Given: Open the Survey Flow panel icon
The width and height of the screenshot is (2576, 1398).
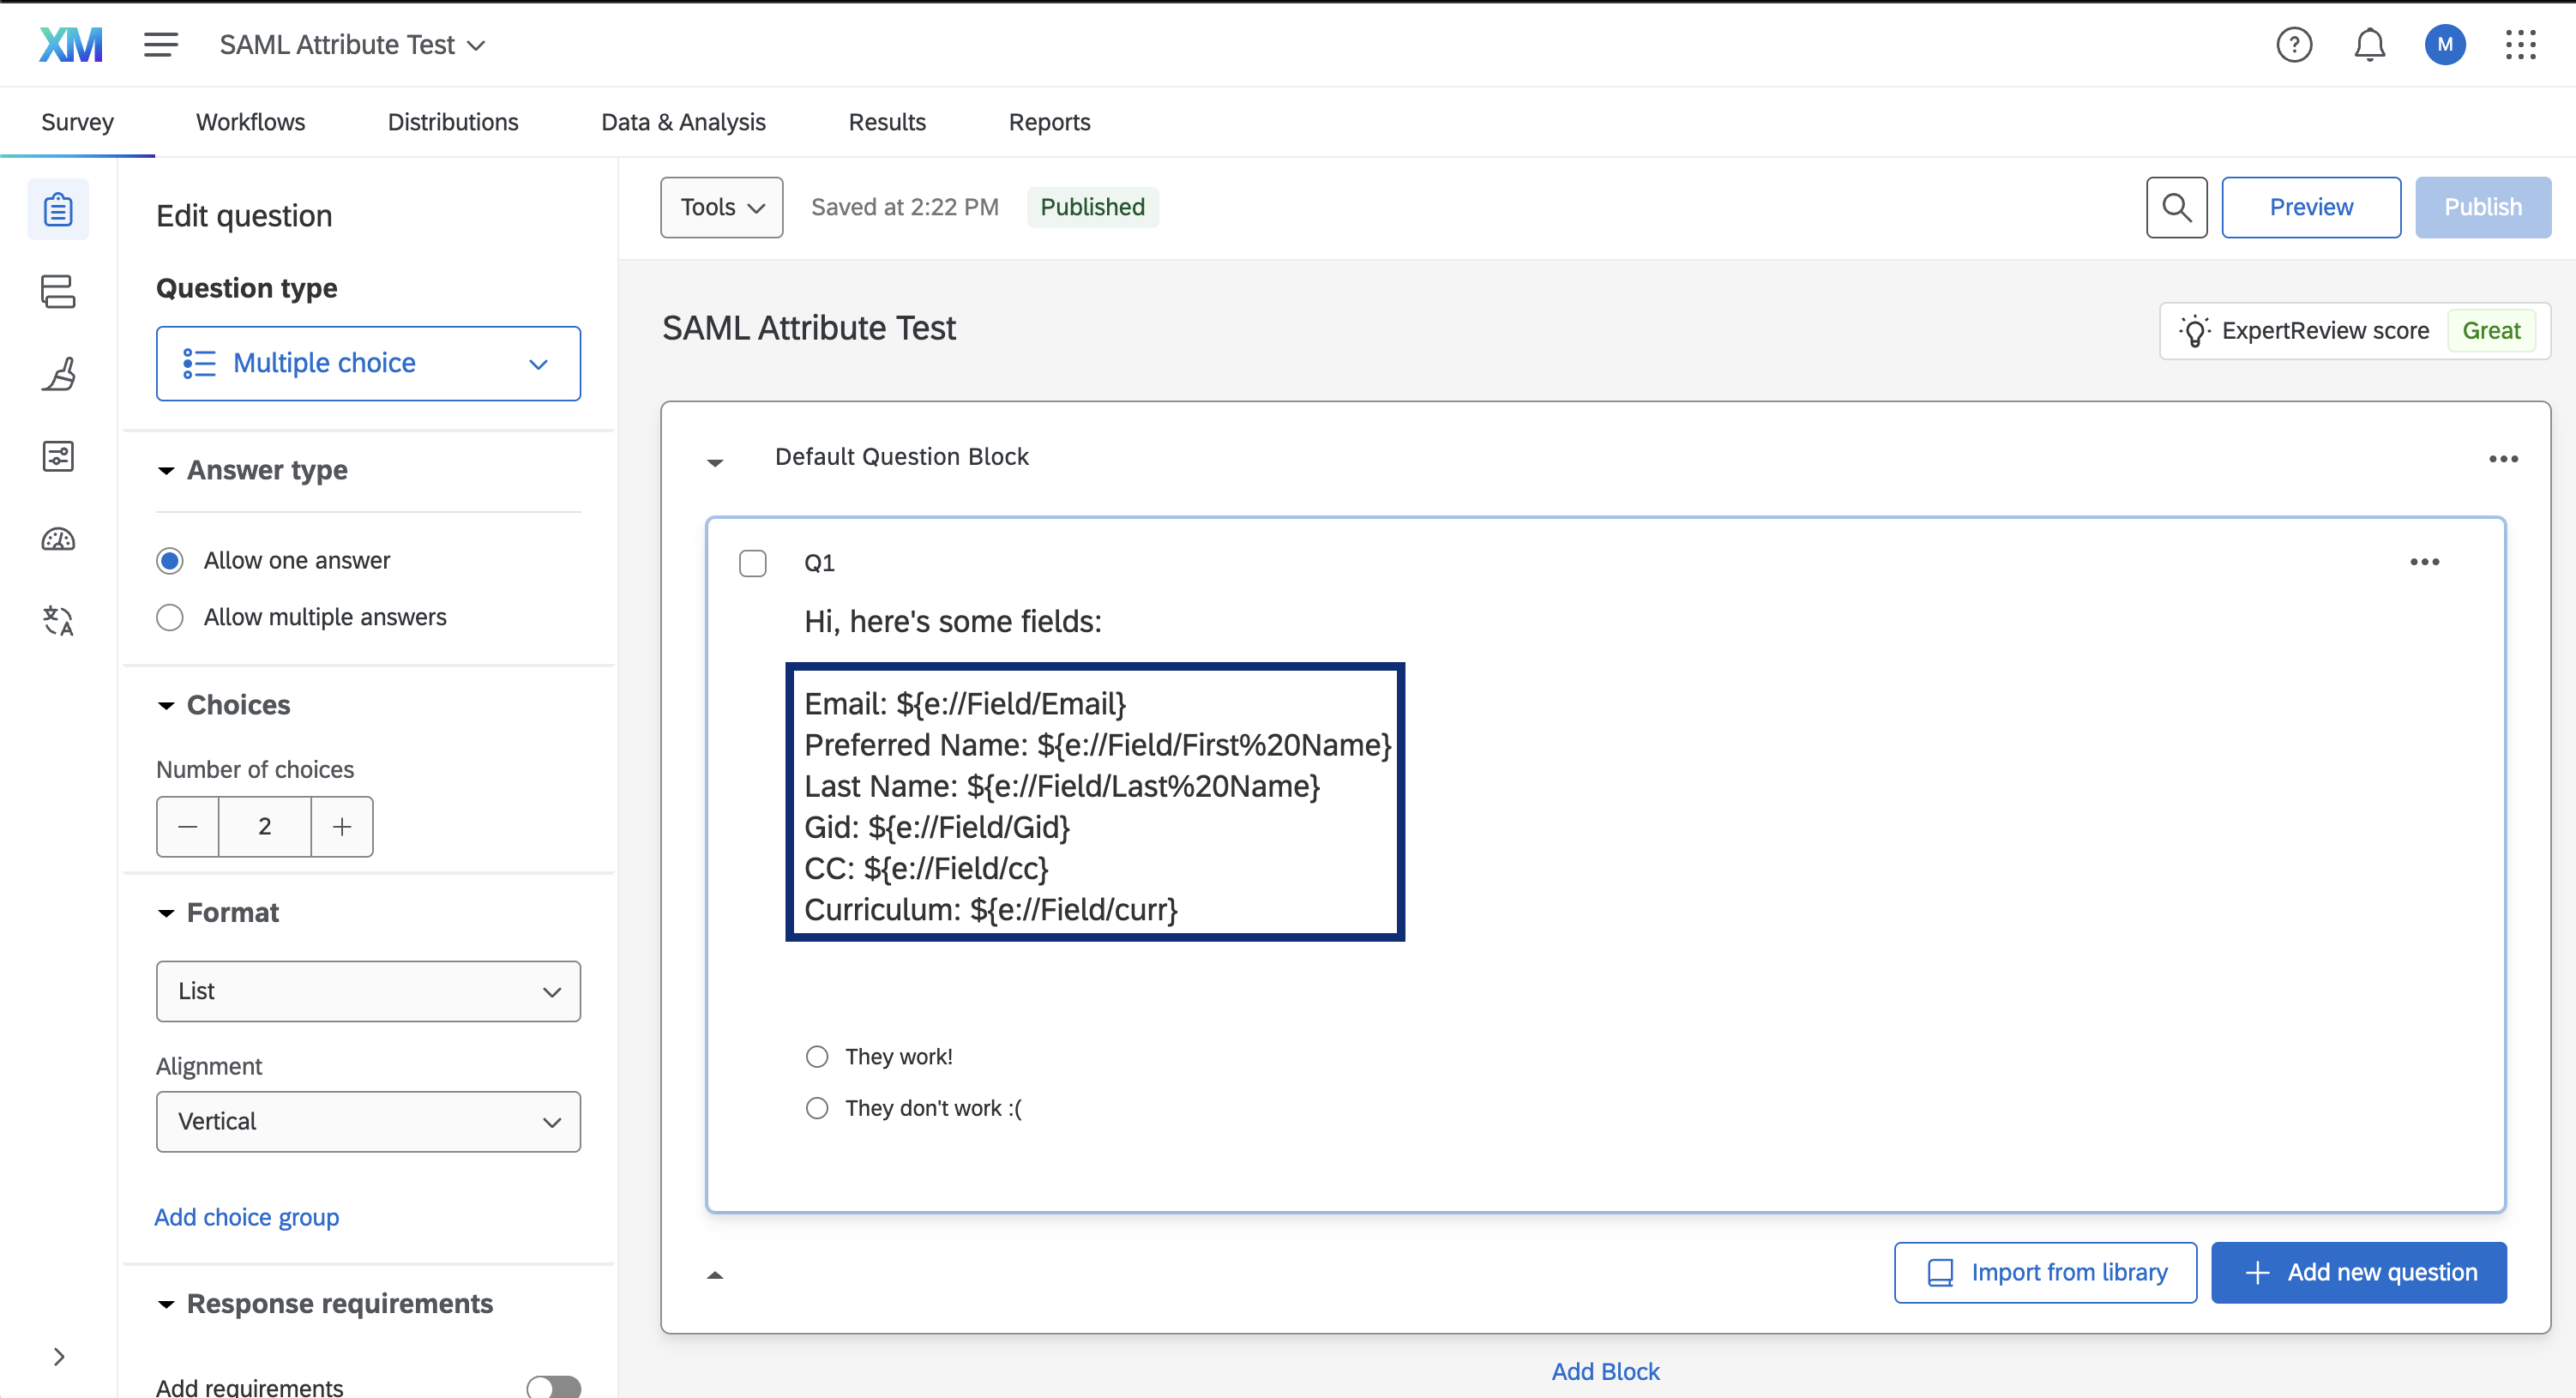Looking at the screenshot, I should pyautogui.click(x=57, y=291).
